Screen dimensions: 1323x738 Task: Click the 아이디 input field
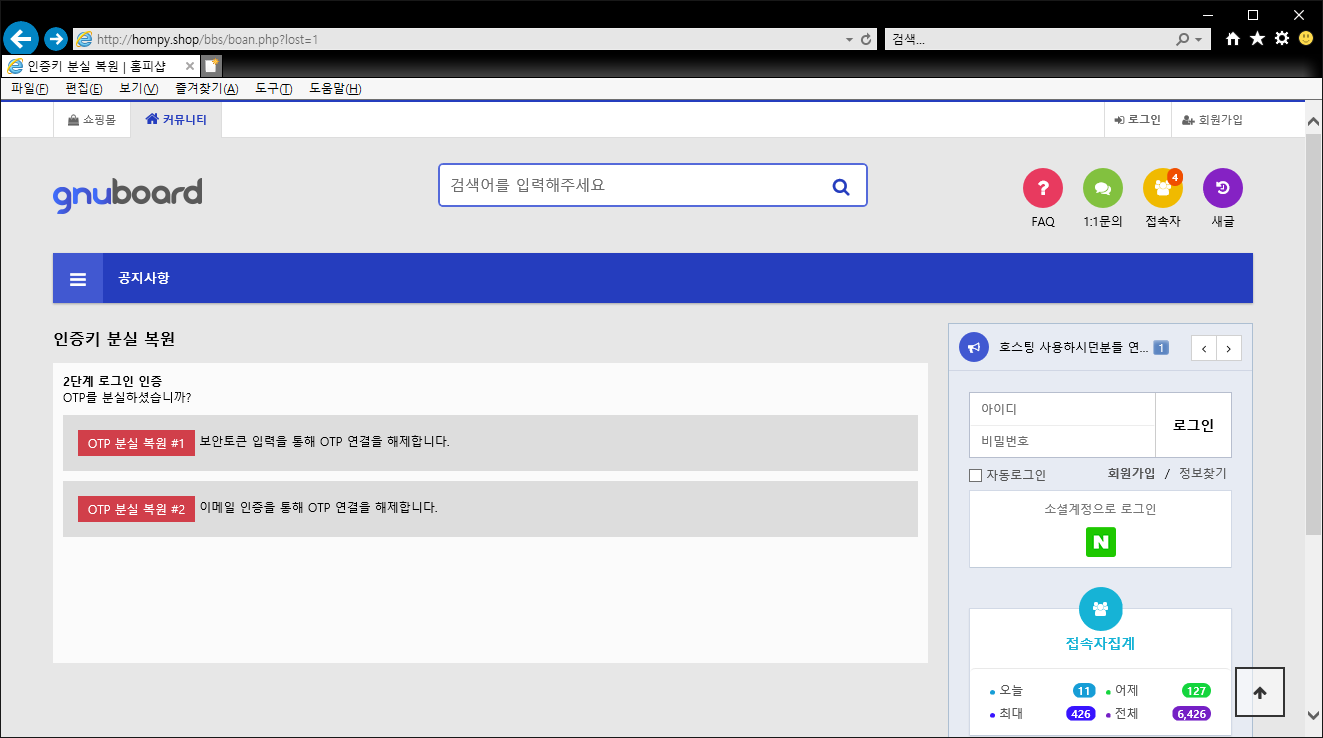click(x=1062, y=410)
